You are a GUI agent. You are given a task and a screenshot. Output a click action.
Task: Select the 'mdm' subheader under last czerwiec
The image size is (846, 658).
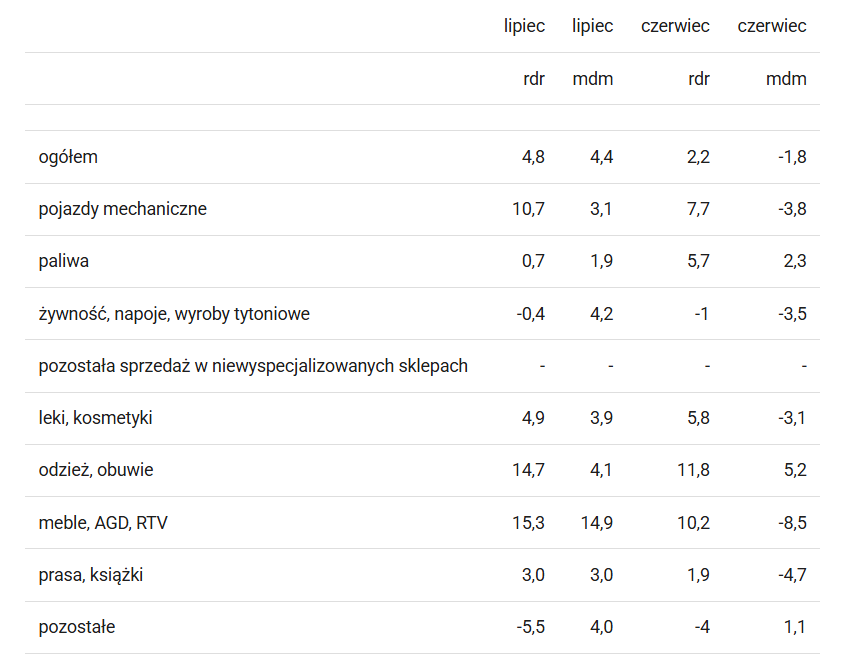point(786,79)
